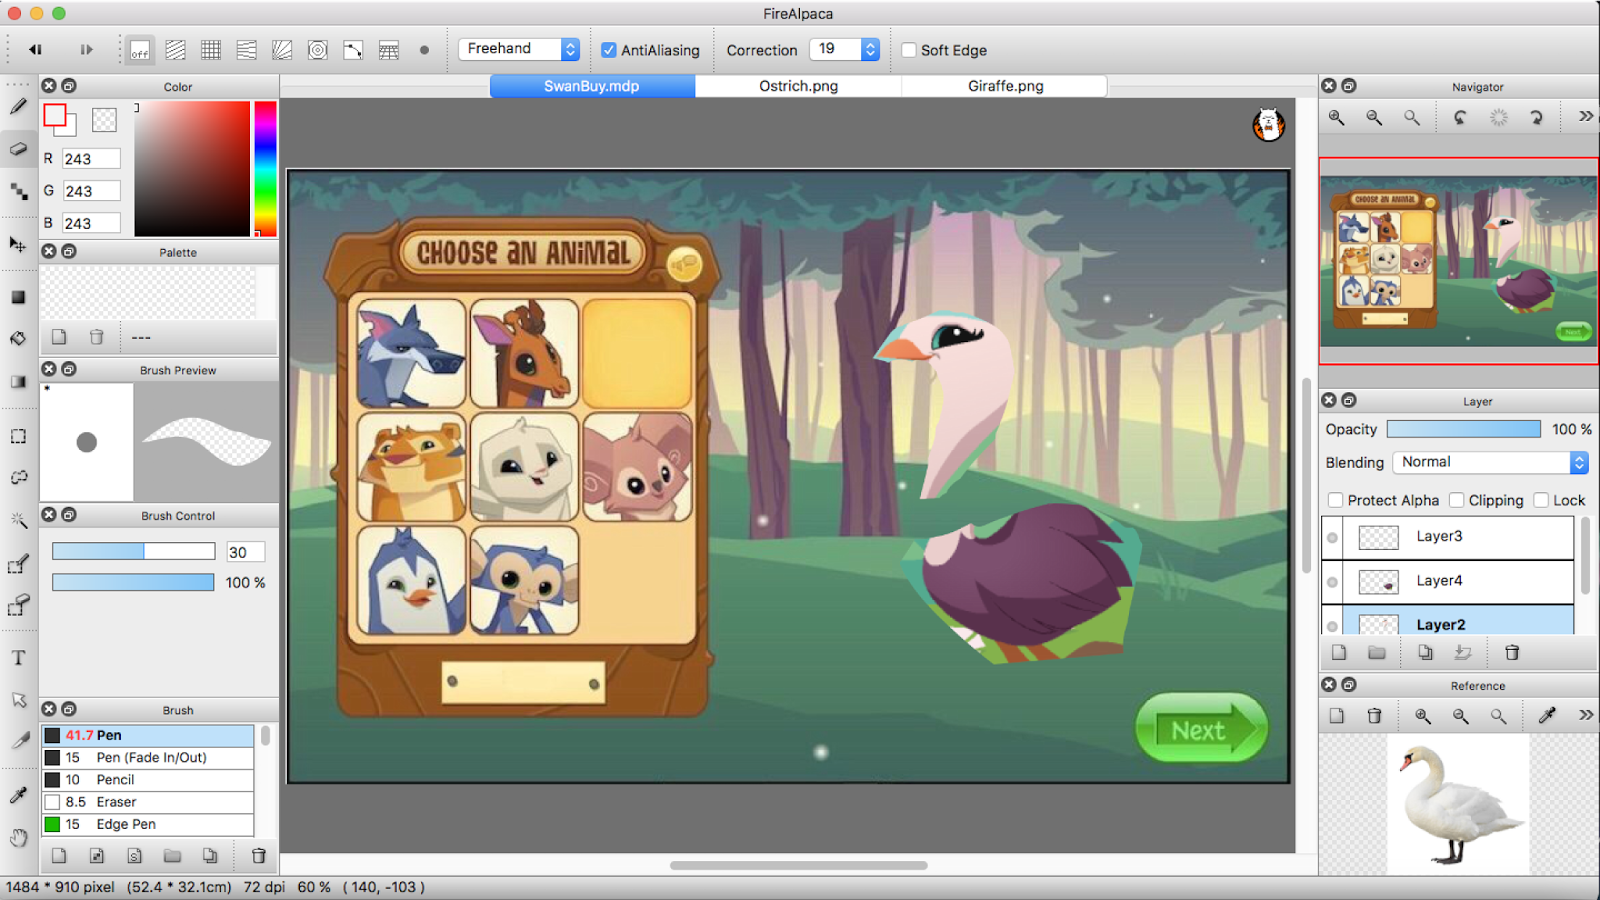The width and height of the screenshot is (1600, 900).
Task: Select the Magic Wand tool
Action: (18, 520)
